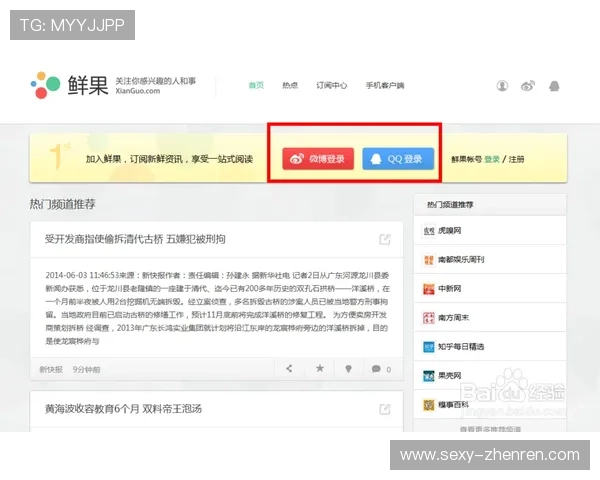Log in with the QQ登录 button
Image resolution: width=600 pixels, height=480 pixels.
pos(398,158)
